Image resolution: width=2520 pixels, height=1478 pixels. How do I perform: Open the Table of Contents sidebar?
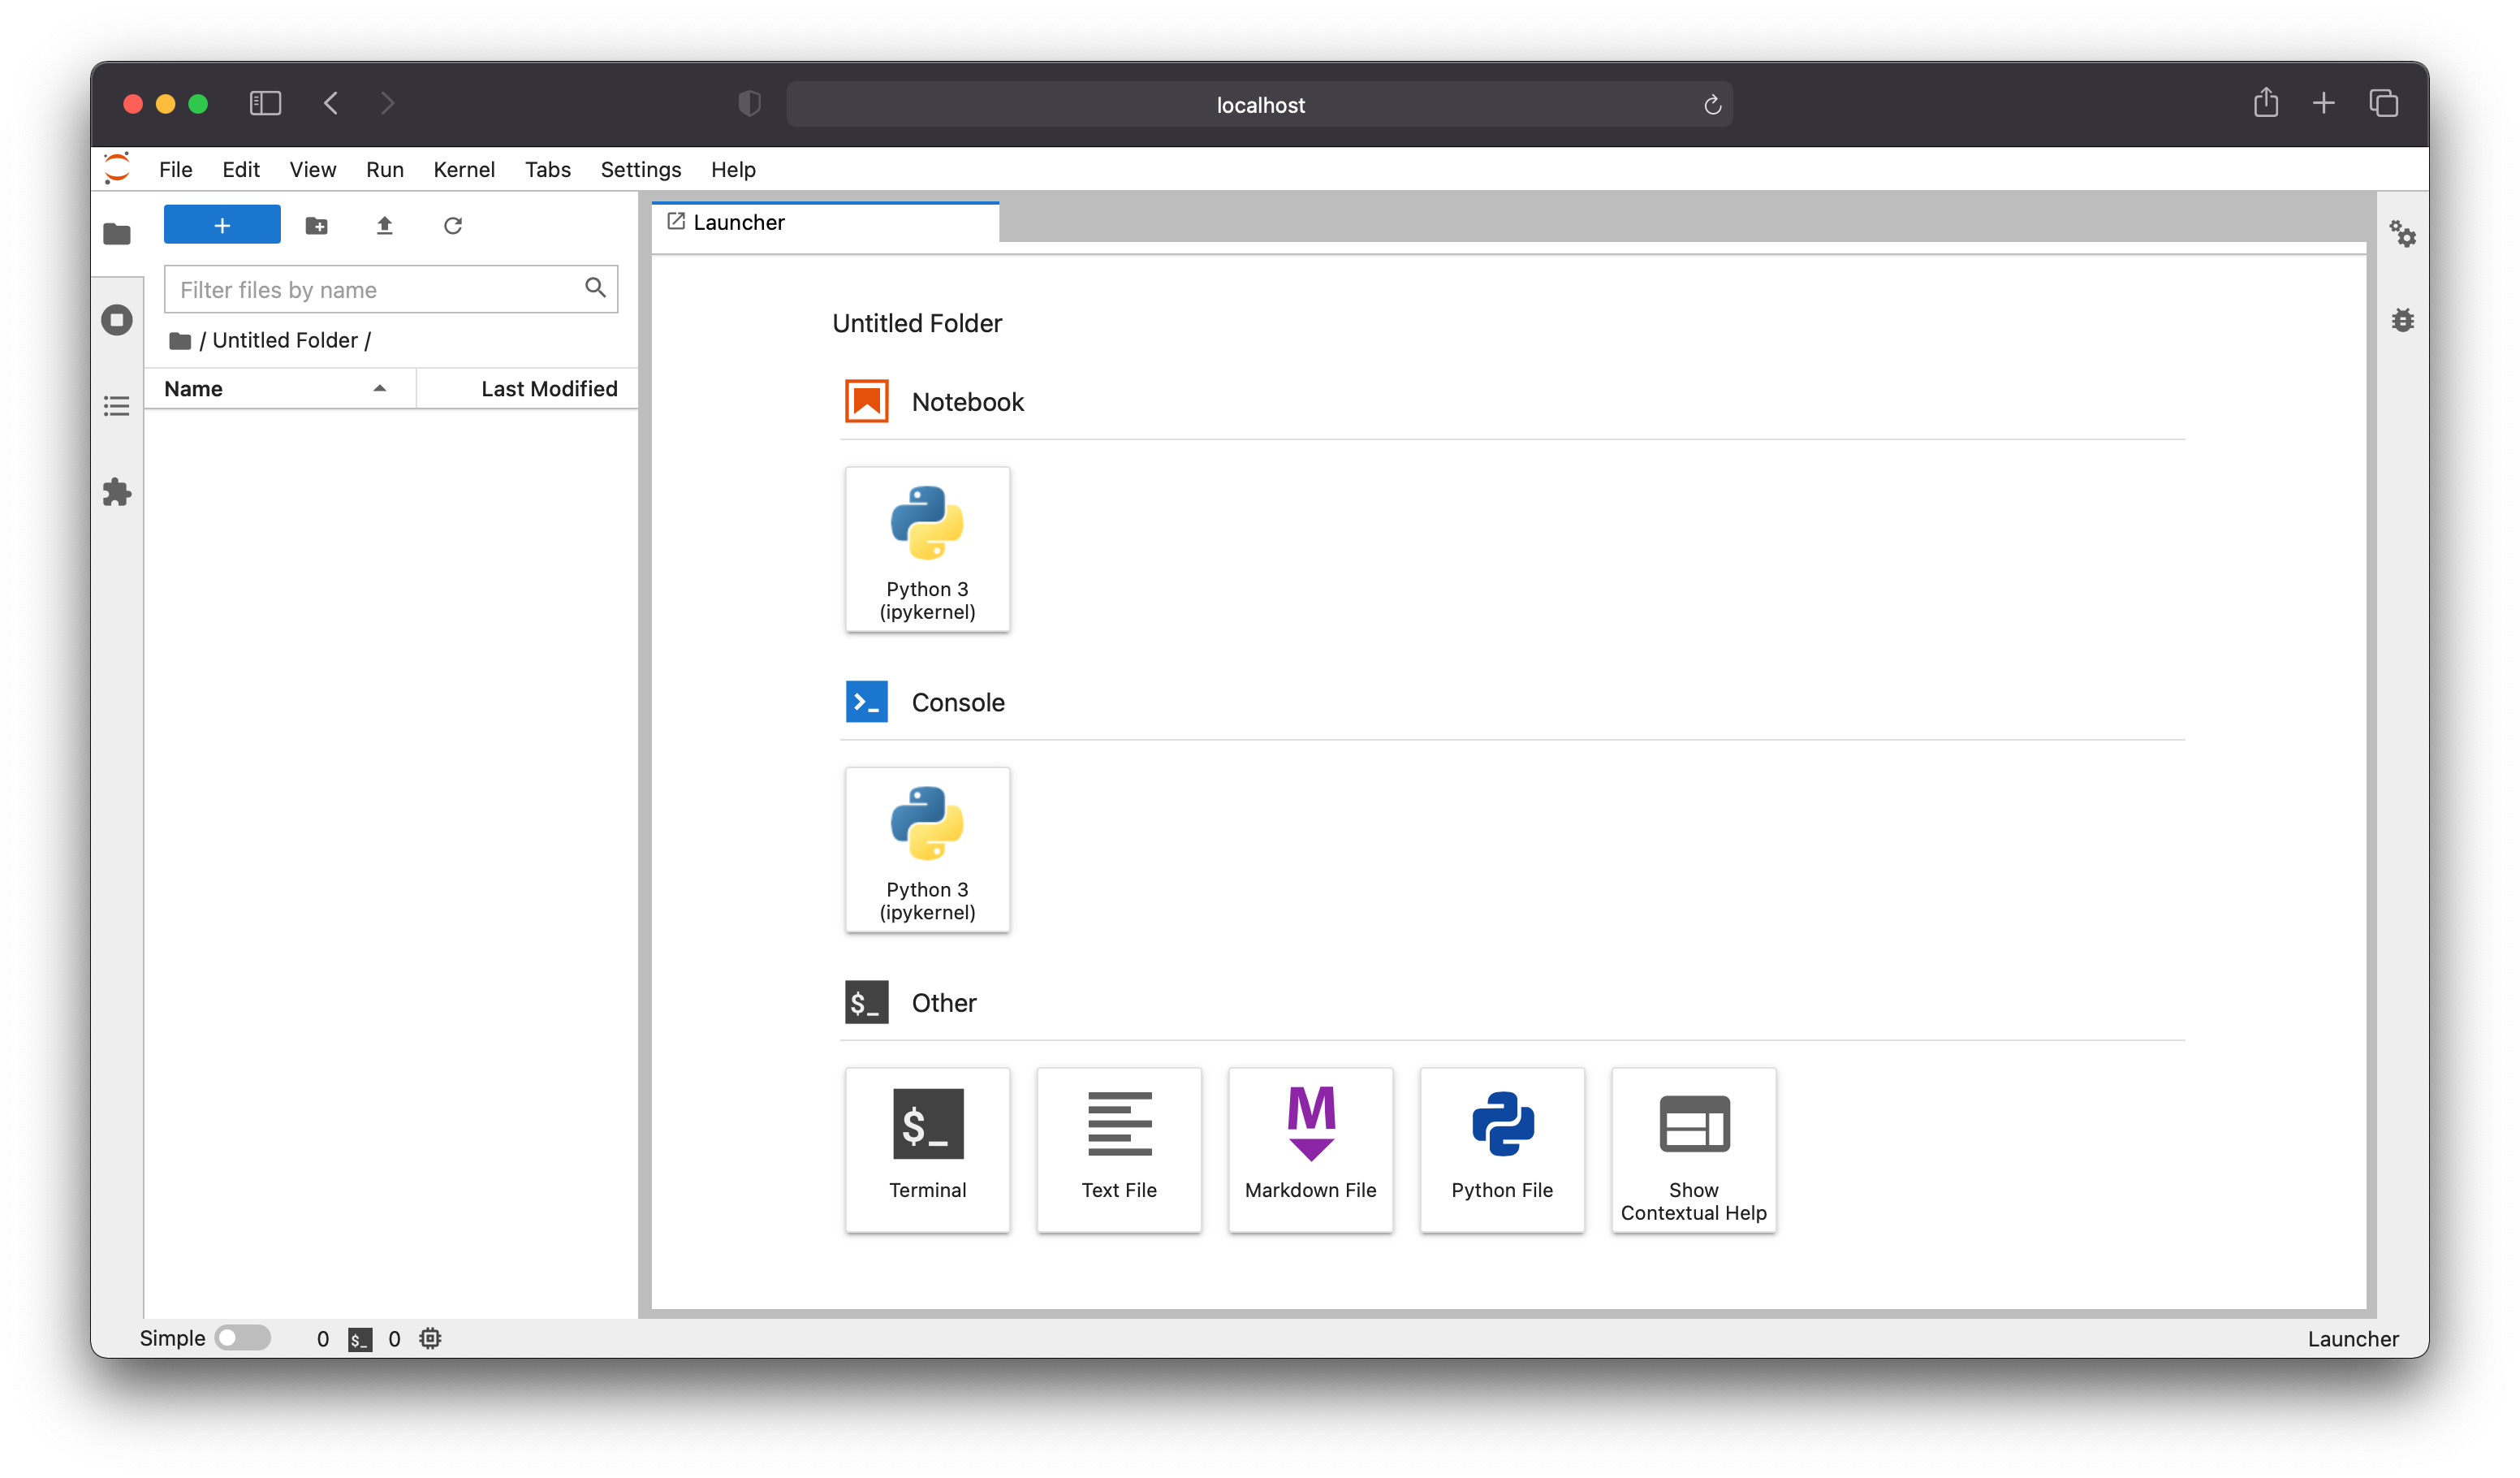click(x=117, y=406)
